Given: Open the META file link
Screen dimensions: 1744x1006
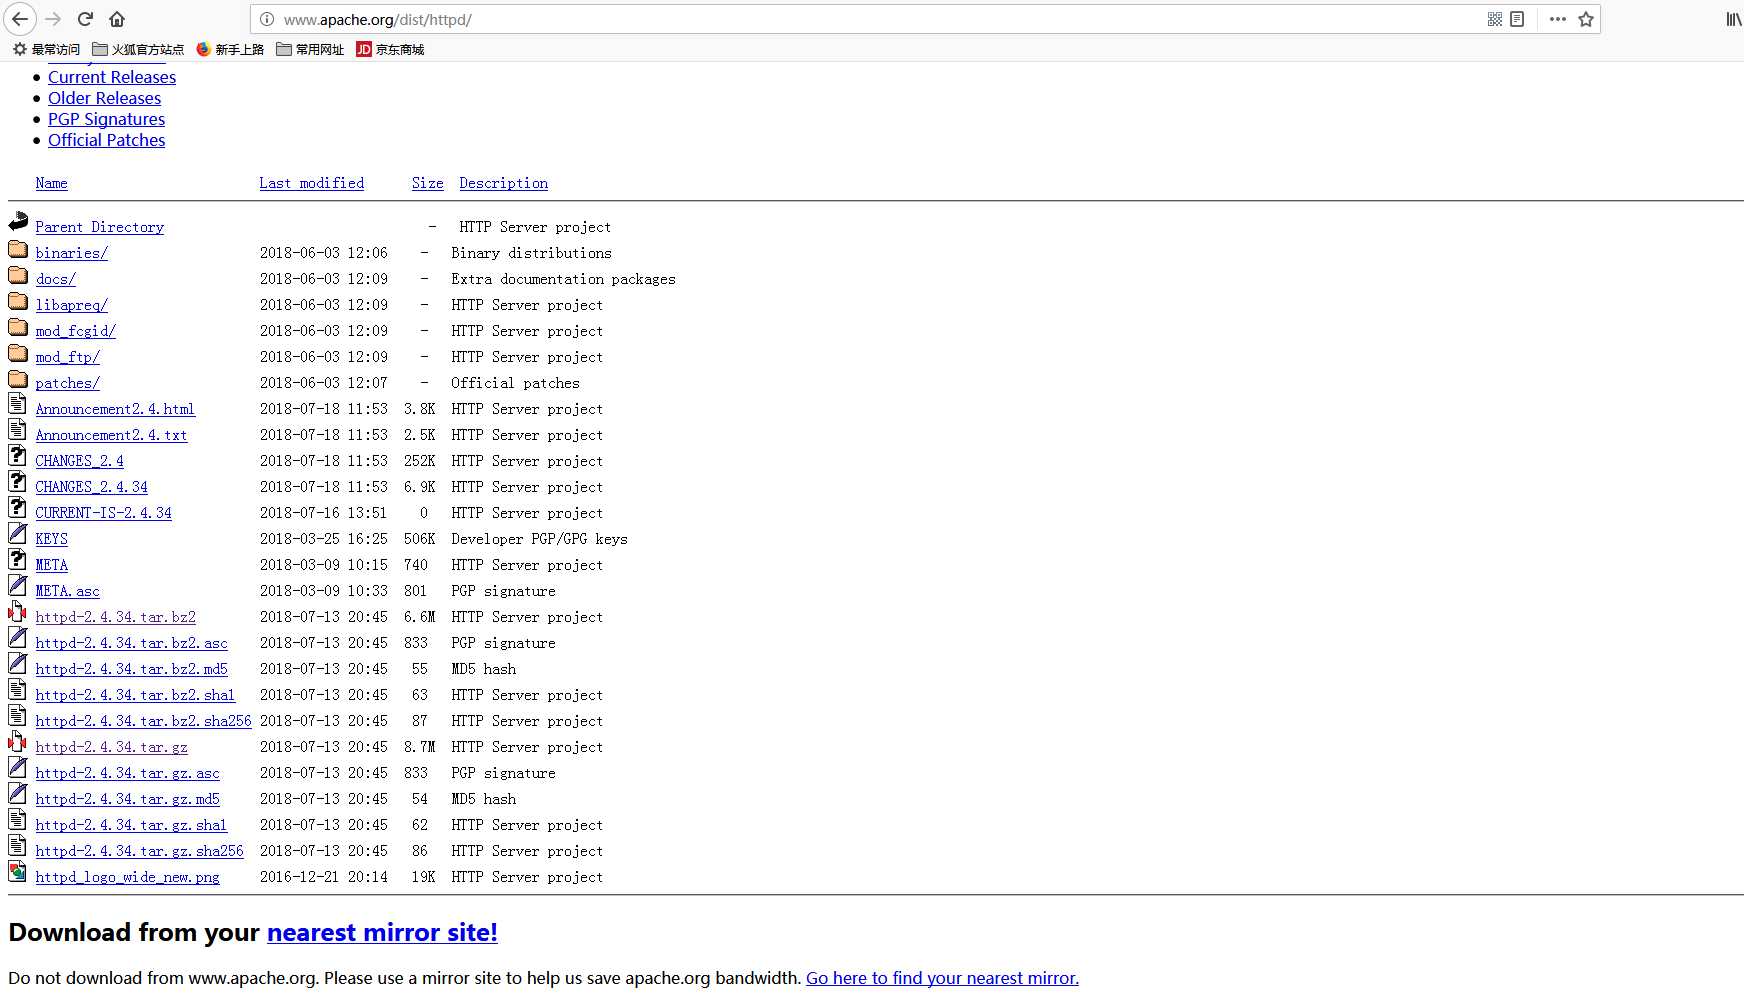Looking at the screenshot, I should (52, 565).
